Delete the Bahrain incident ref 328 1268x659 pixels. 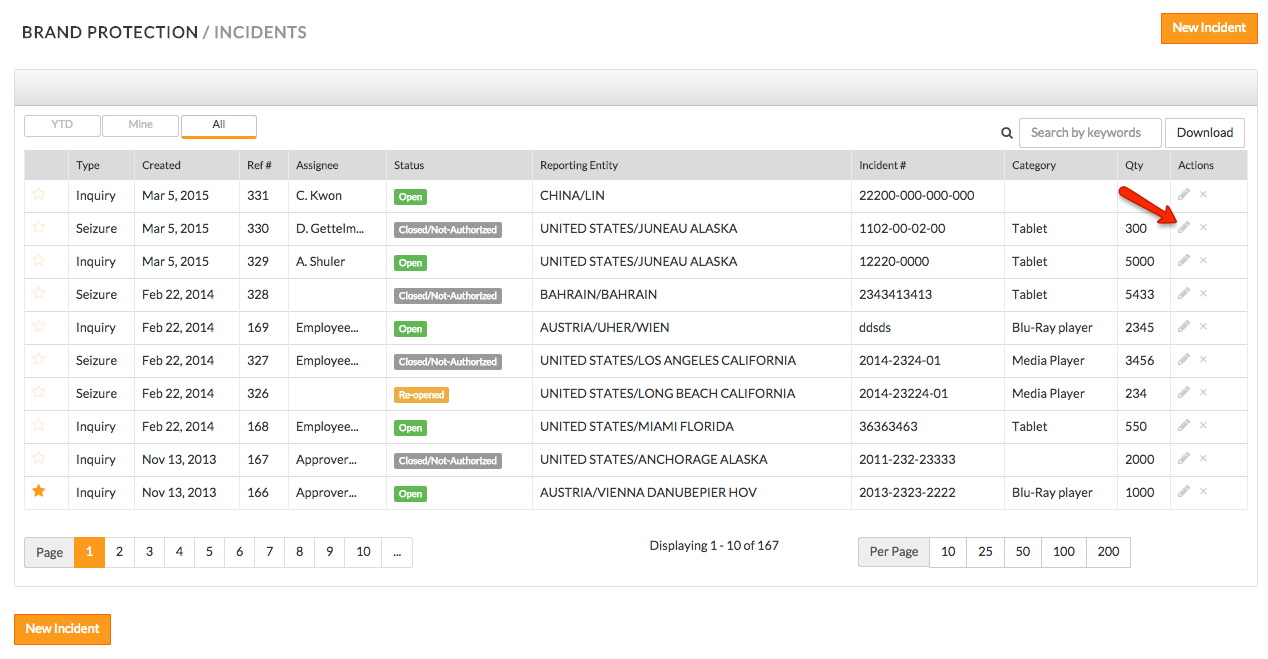tap(1203, 294)
